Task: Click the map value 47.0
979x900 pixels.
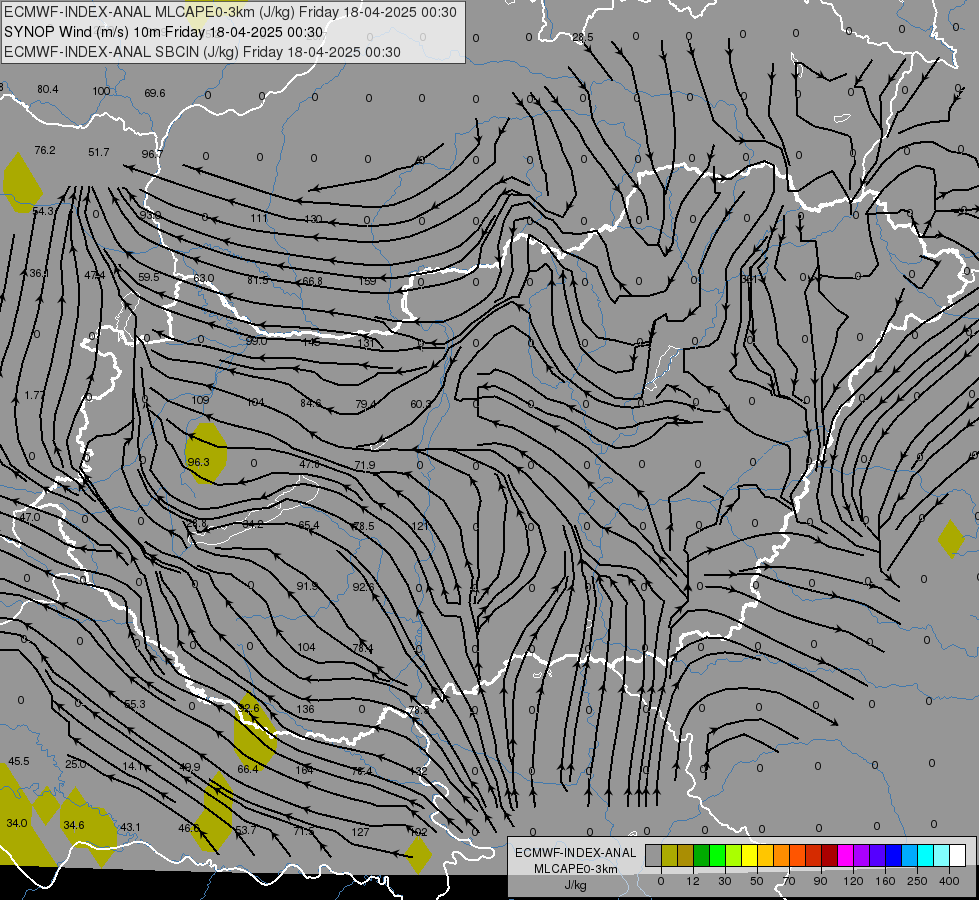Action: point(29,517)
